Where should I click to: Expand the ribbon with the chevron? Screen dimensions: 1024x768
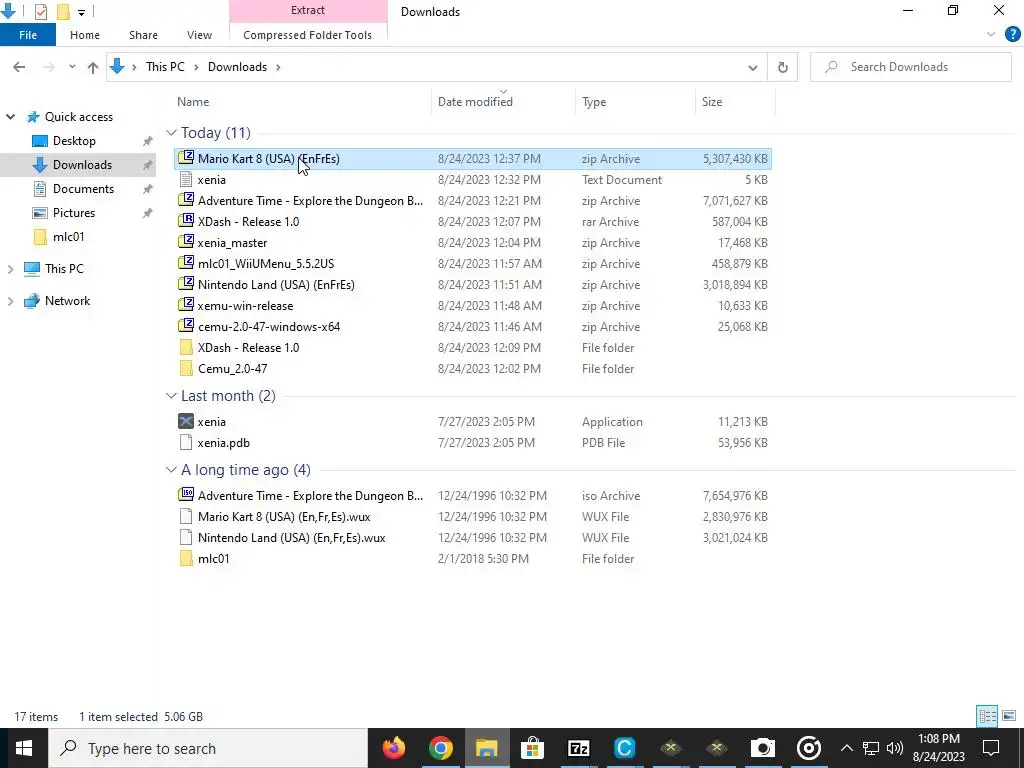coord(991,35)
